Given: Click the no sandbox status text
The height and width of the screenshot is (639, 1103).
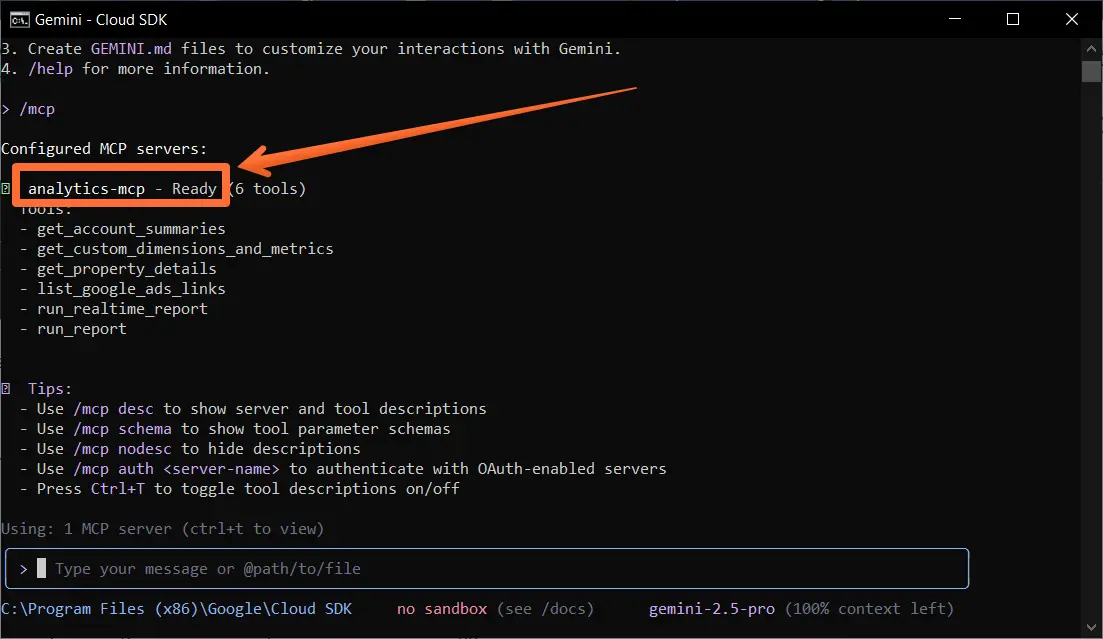Looking at the screenshot, I should point(441,608).
